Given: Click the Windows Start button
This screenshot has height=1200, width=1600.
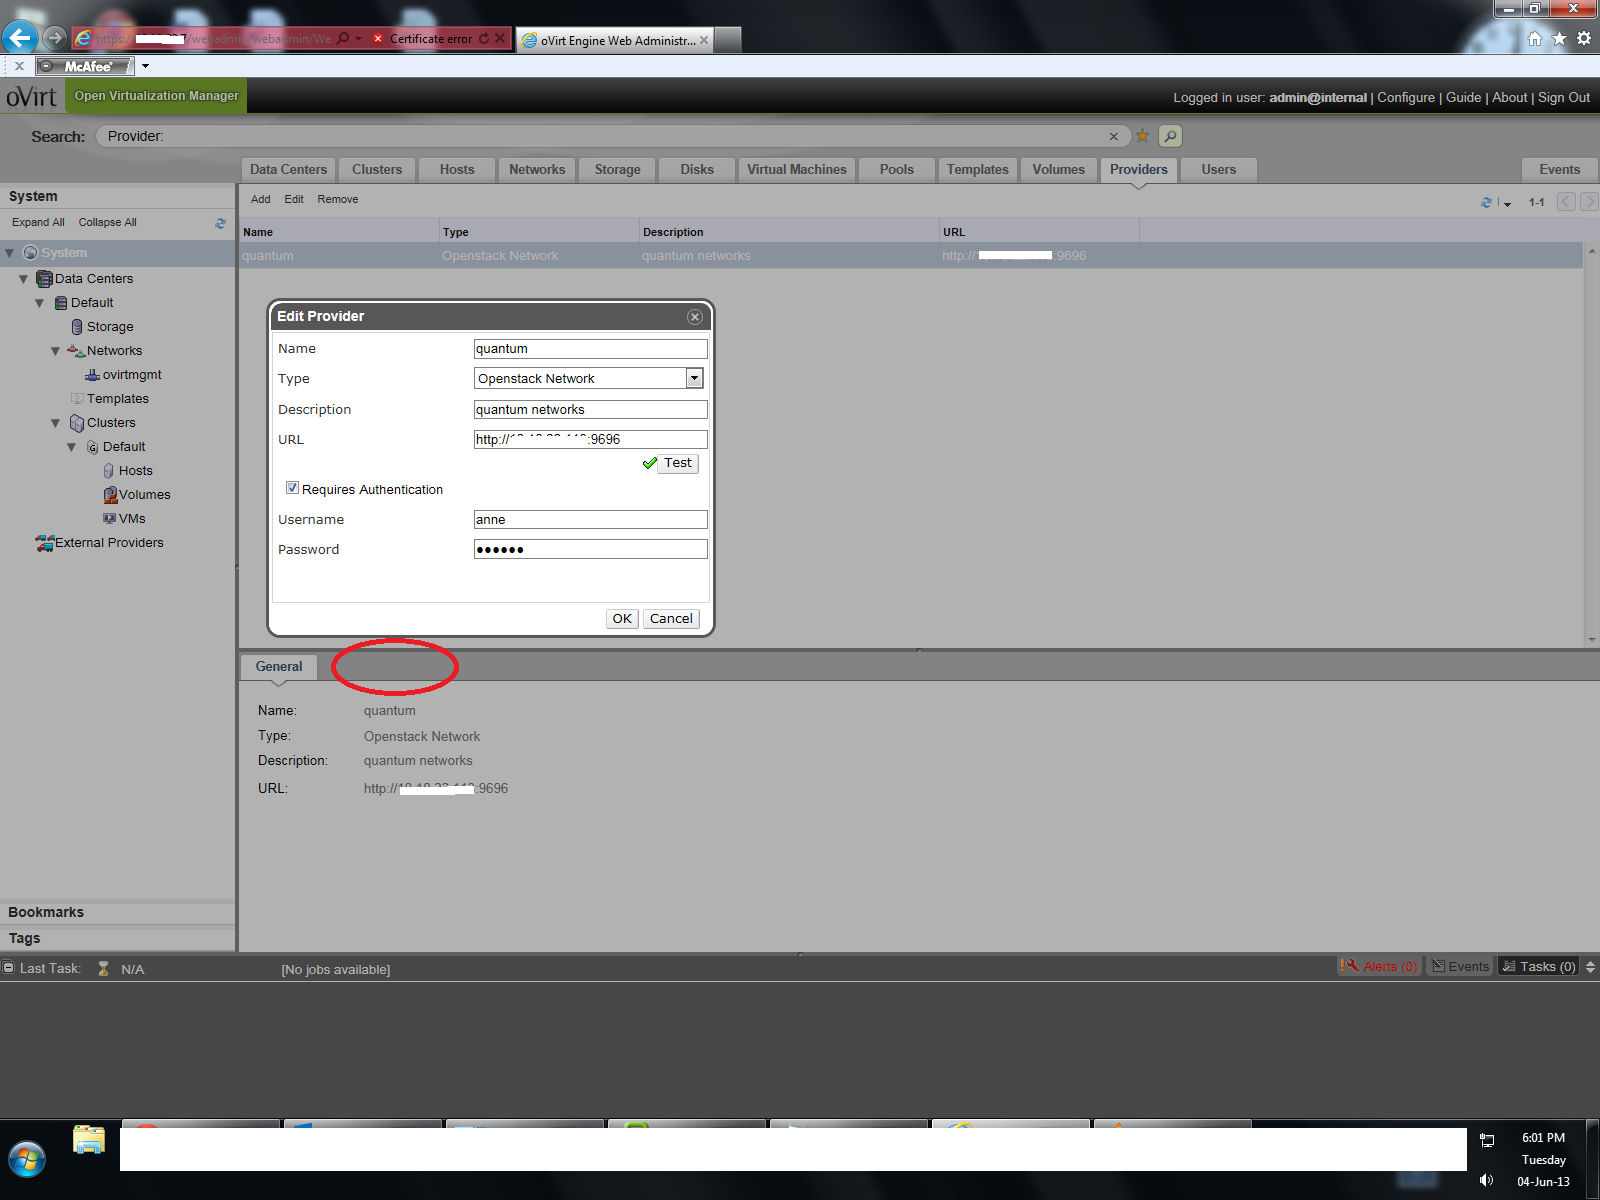Looking at the screenshot, I should tap(27, 1160).
